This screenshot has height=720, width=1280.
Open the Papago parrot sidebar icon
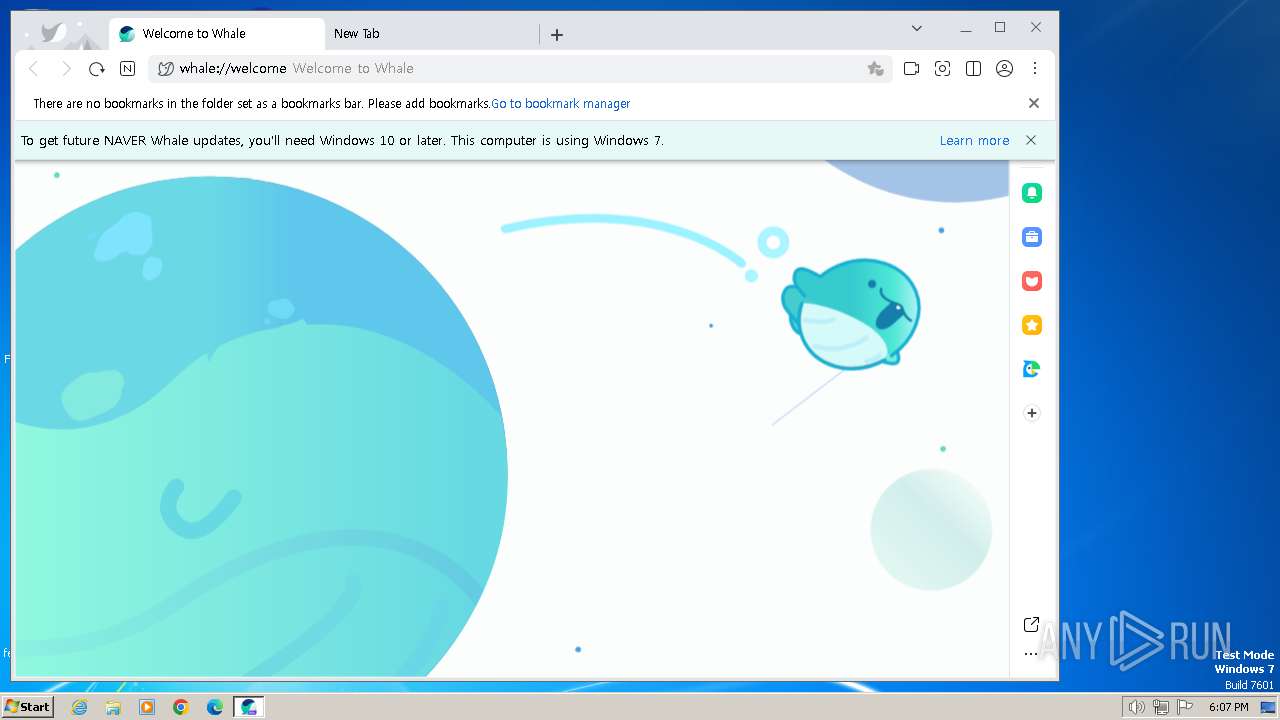[x=1032, y=369]
